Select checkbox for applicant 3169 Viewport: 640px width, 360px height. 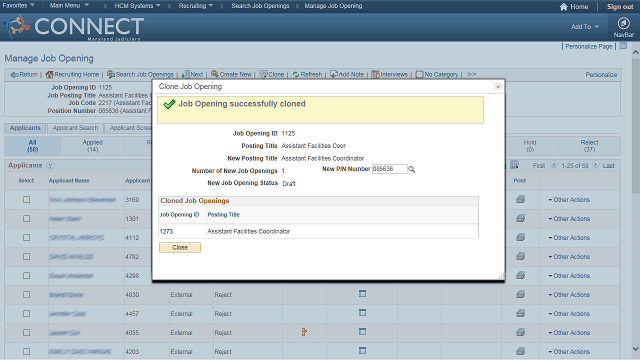click(27, 200)
